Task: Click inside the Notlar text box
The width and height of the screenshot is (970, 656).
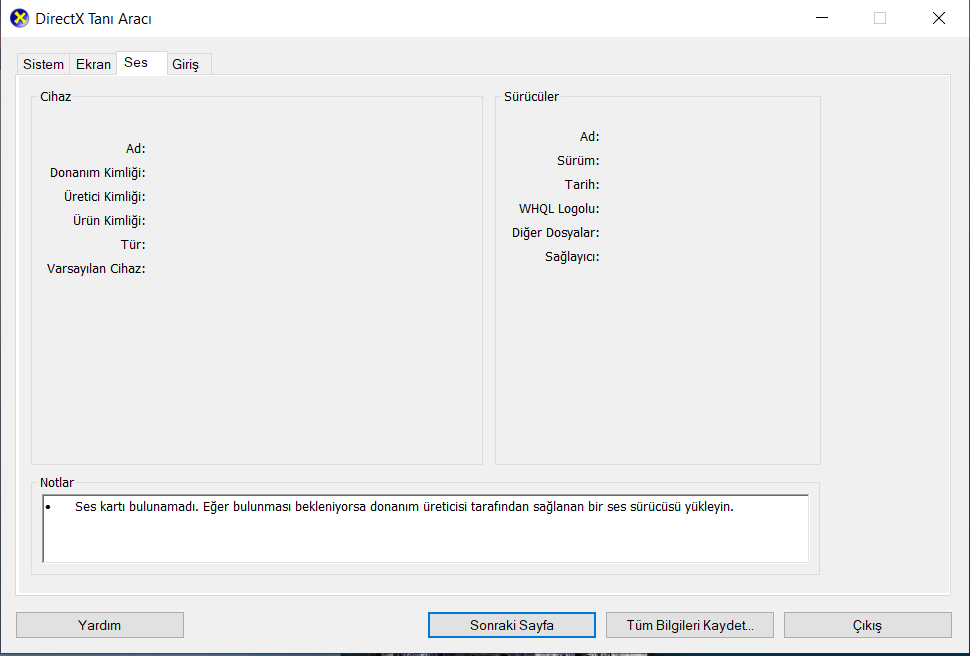Action: (426, 529)
